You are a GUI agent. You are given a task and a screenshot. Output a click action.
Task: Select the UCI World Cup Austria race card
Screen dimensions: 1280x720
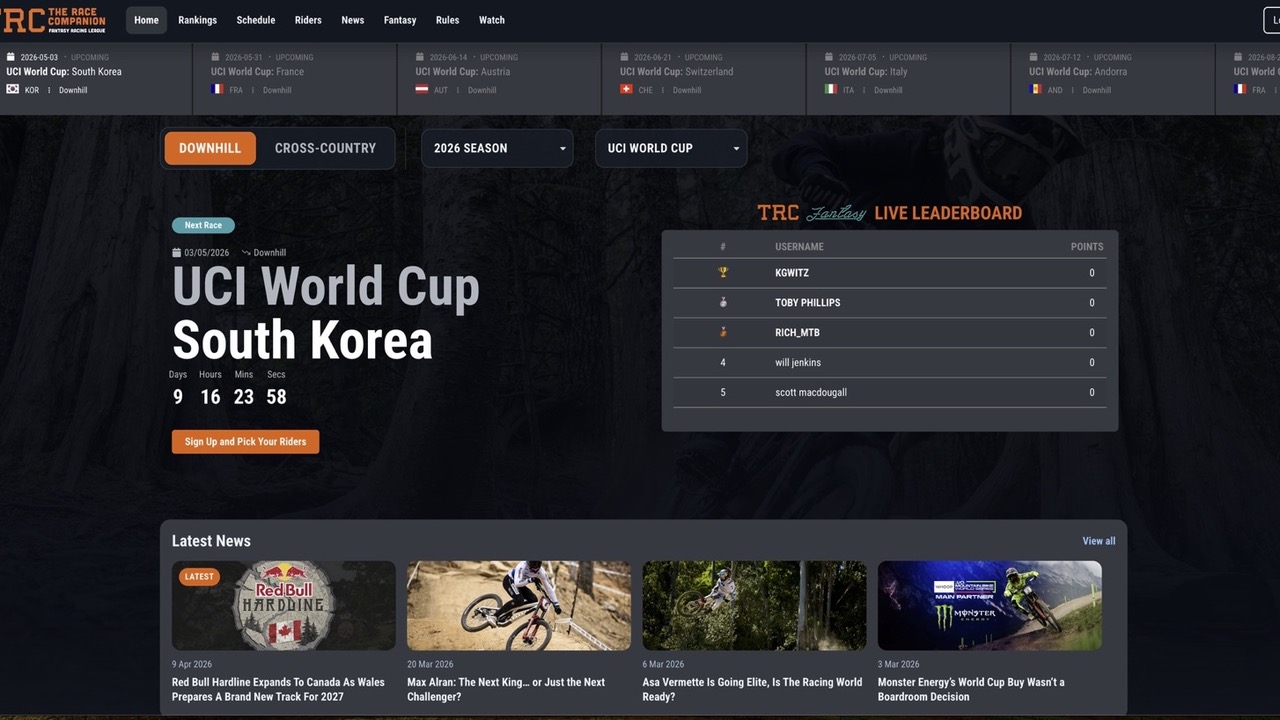coord(499,78)
